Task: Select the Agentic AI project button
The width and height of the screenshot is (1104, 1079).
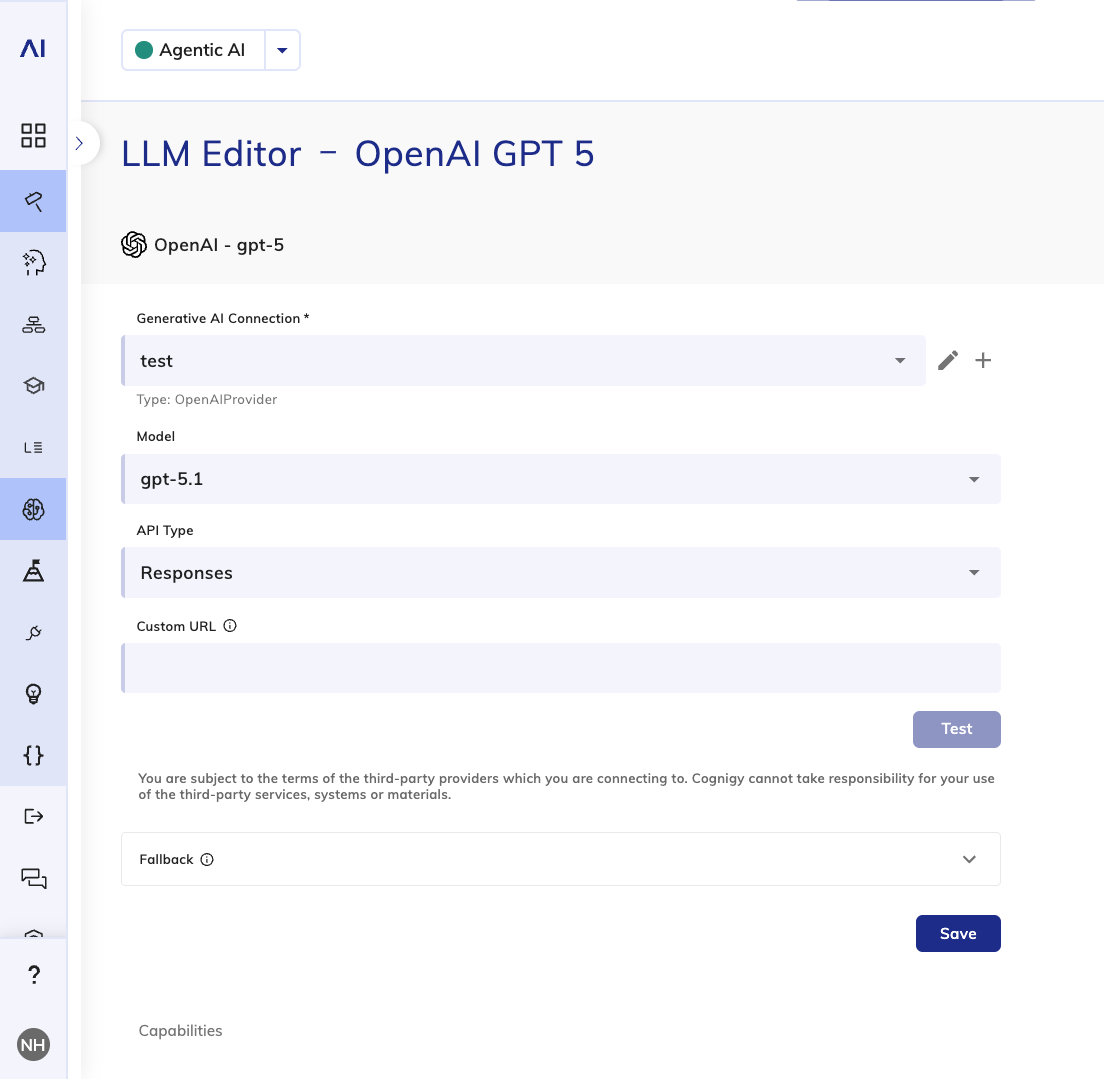Action: click(x=194, y=50)
